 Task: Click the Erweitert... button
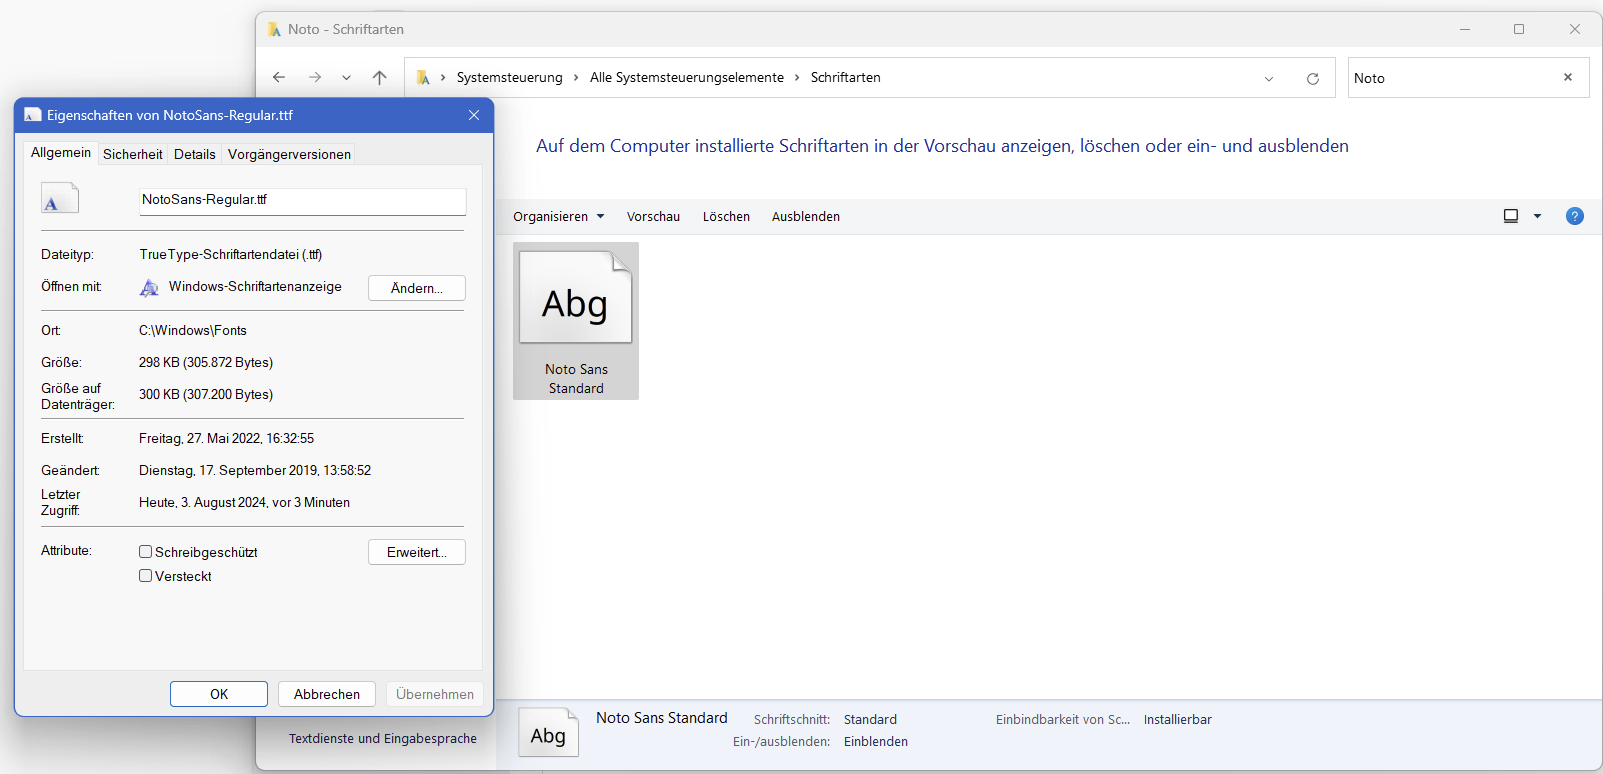point(416,552)
